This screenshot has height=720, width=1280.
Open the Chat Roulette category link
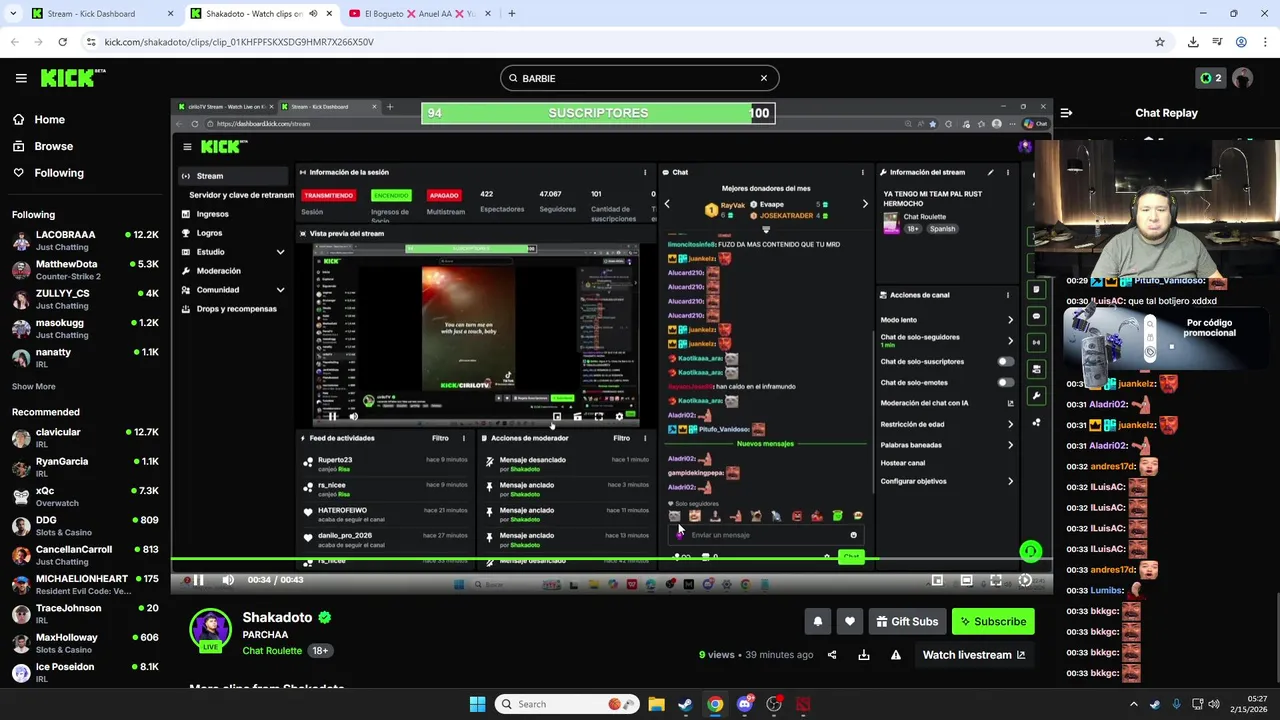[x=272, y=650]
